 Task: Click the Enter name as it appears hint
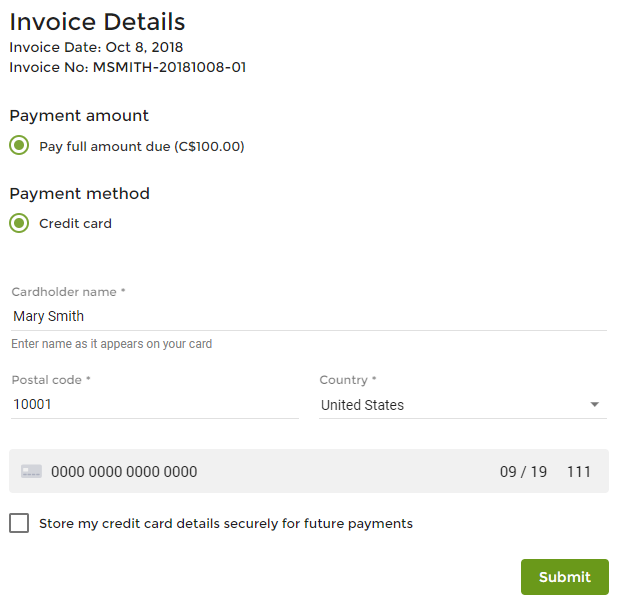click(x=112, y=344)
